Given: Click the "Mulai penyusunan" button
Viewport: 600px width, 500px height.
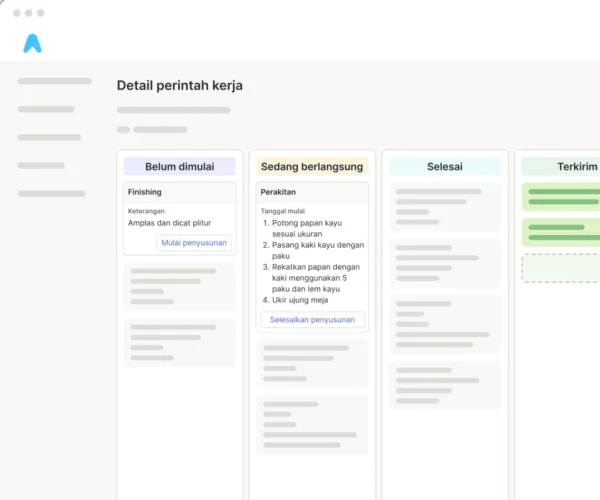Looking at the screenshot, I should click(194, 243).
